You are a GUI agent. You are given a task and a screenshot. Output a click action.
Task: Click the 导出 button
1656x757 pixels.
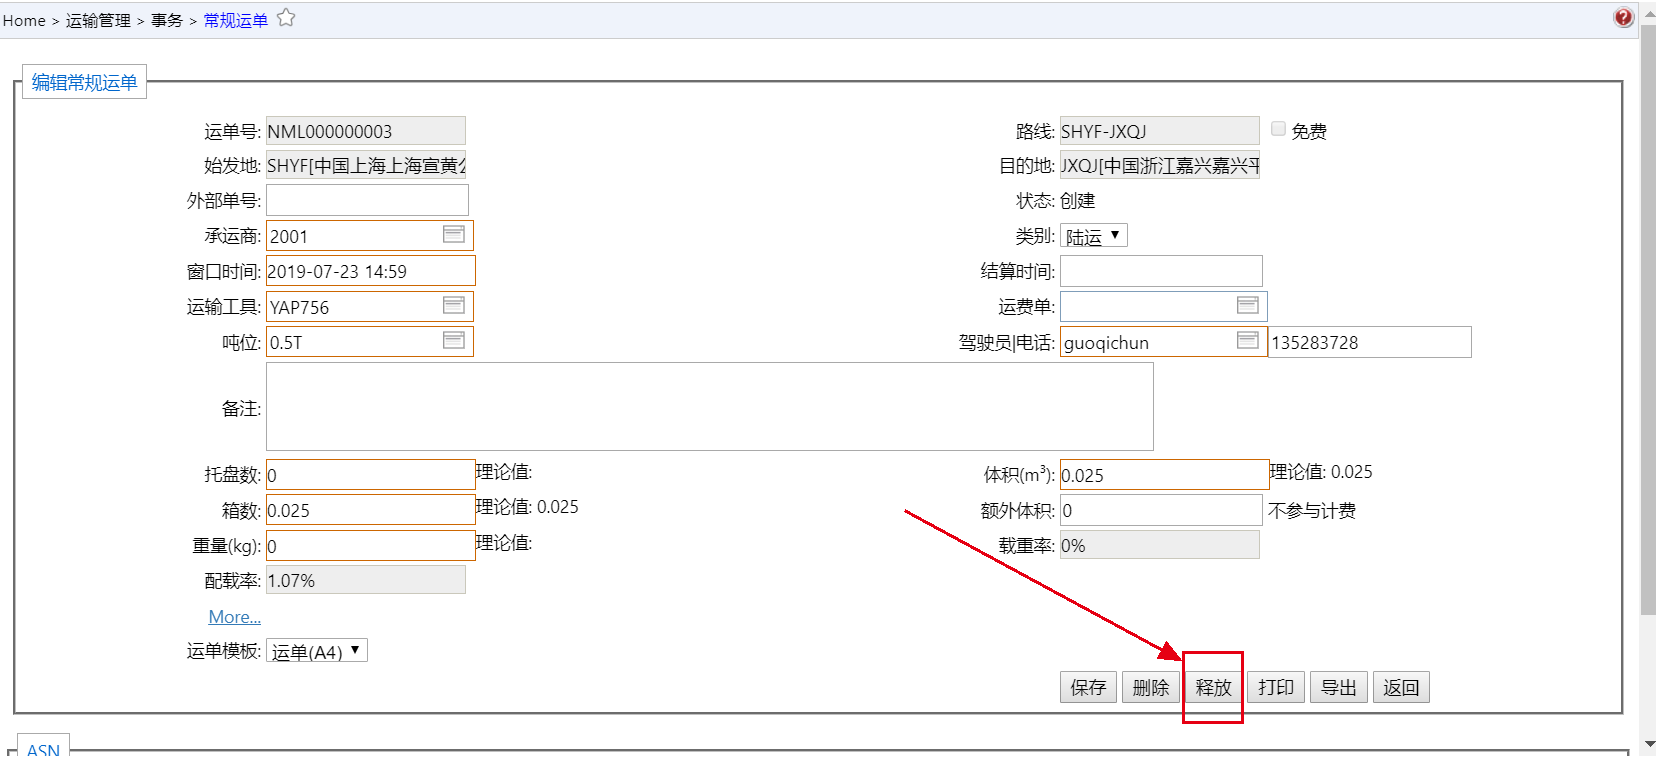point(1338,687)
